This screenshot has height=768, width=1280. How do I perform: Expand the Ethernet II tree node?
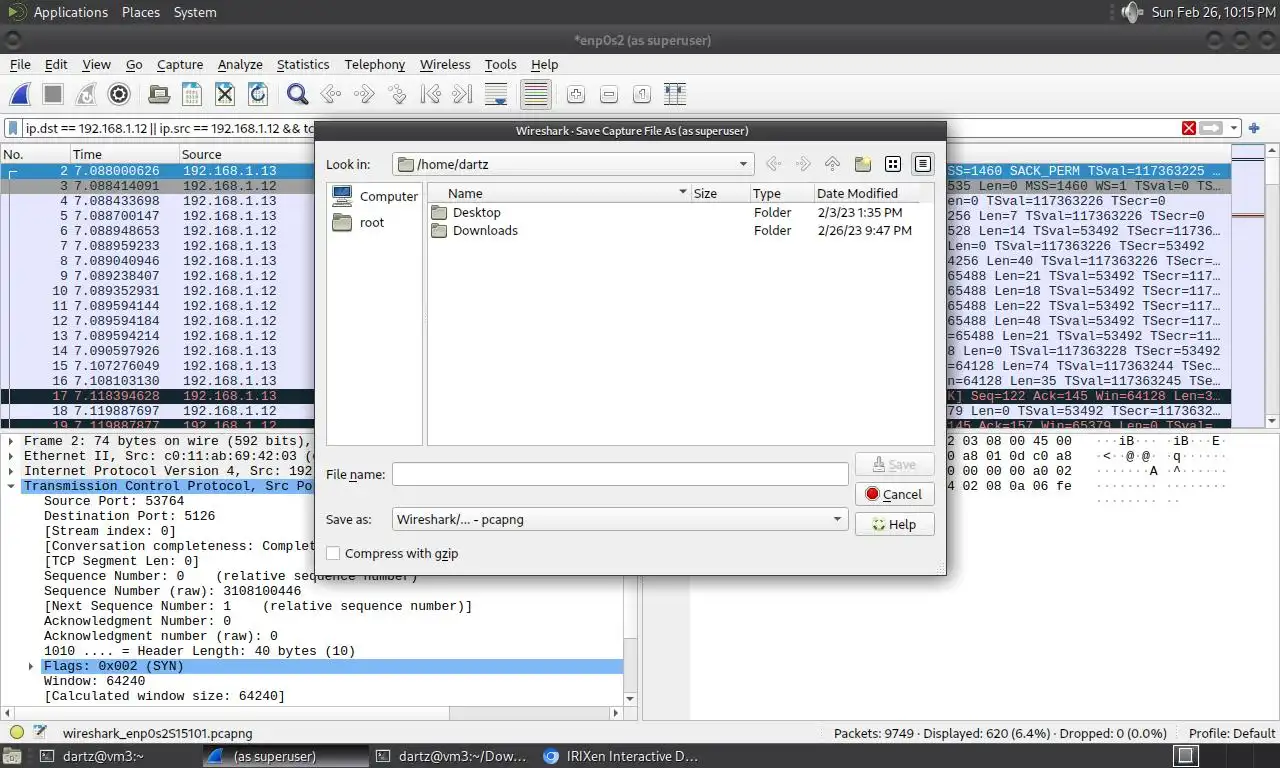[11, 456]
